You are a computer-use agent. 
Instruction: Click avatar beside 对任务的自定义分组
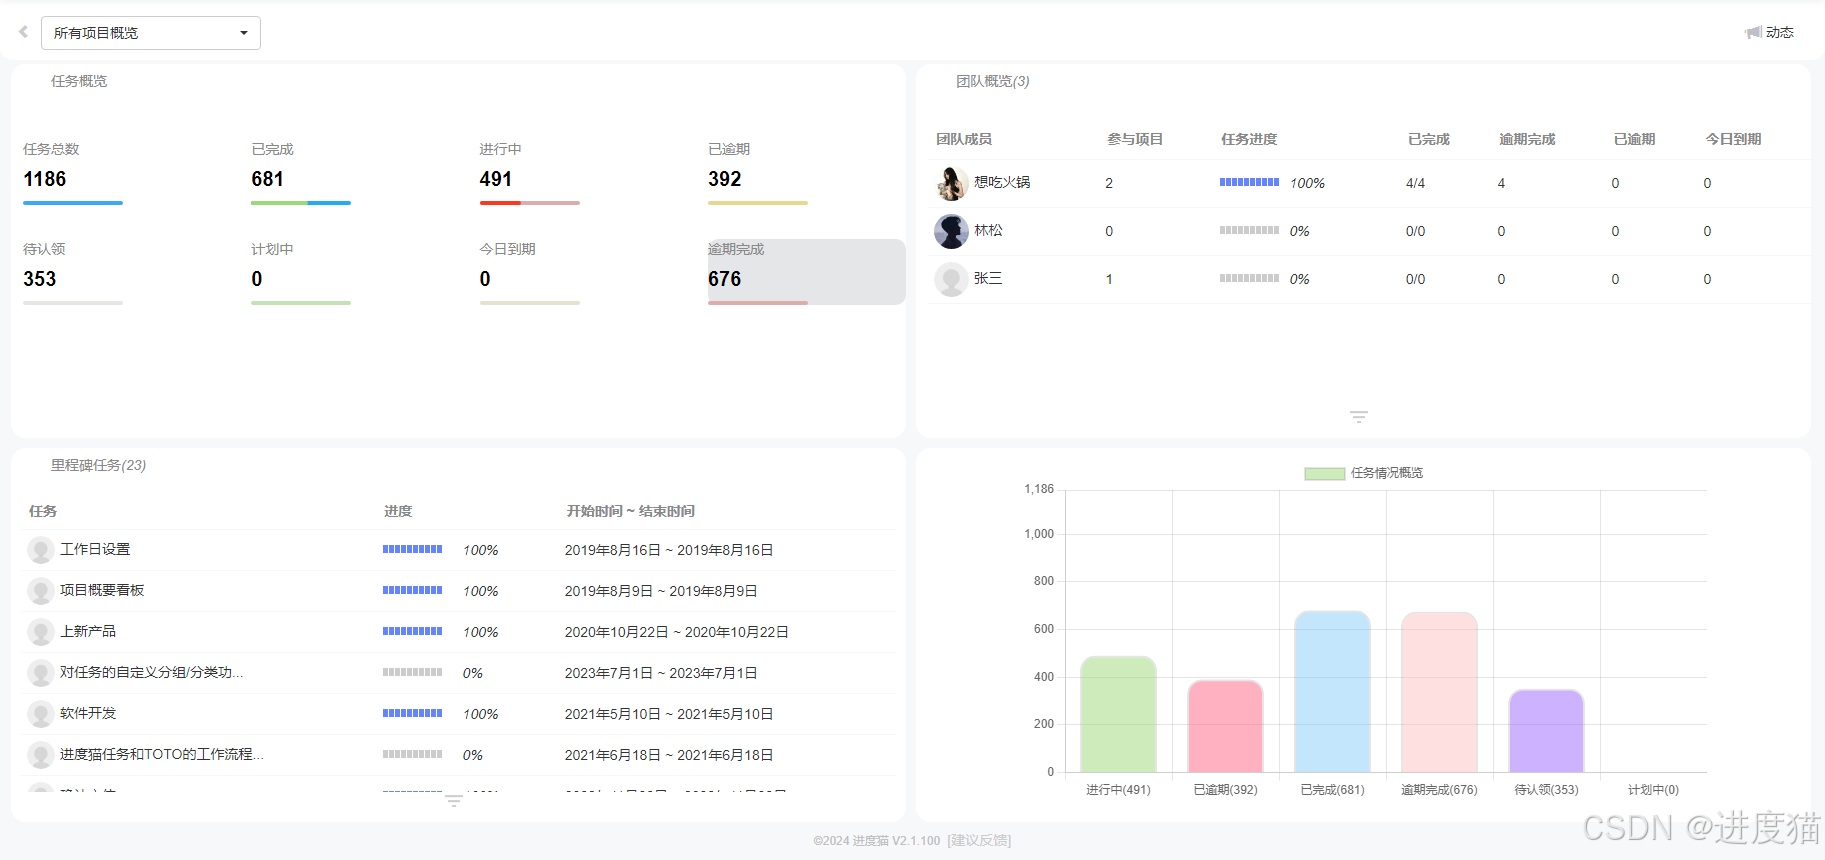(41, 673)
